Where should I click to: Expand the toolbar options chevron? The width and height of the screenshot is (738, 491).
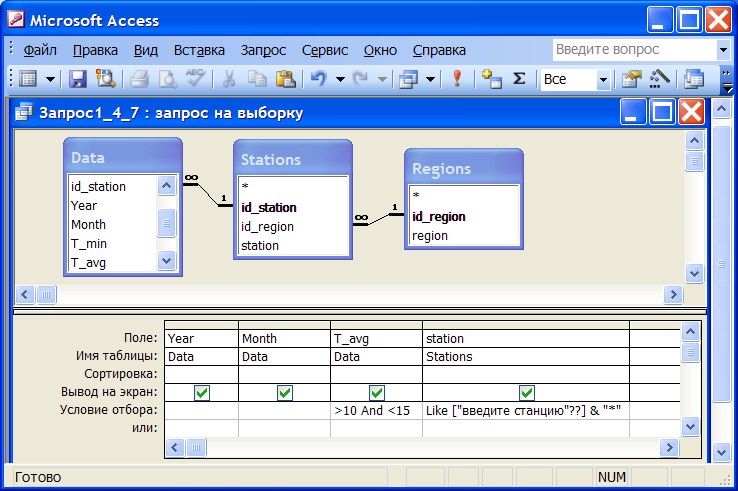click(x=727, y=80)
